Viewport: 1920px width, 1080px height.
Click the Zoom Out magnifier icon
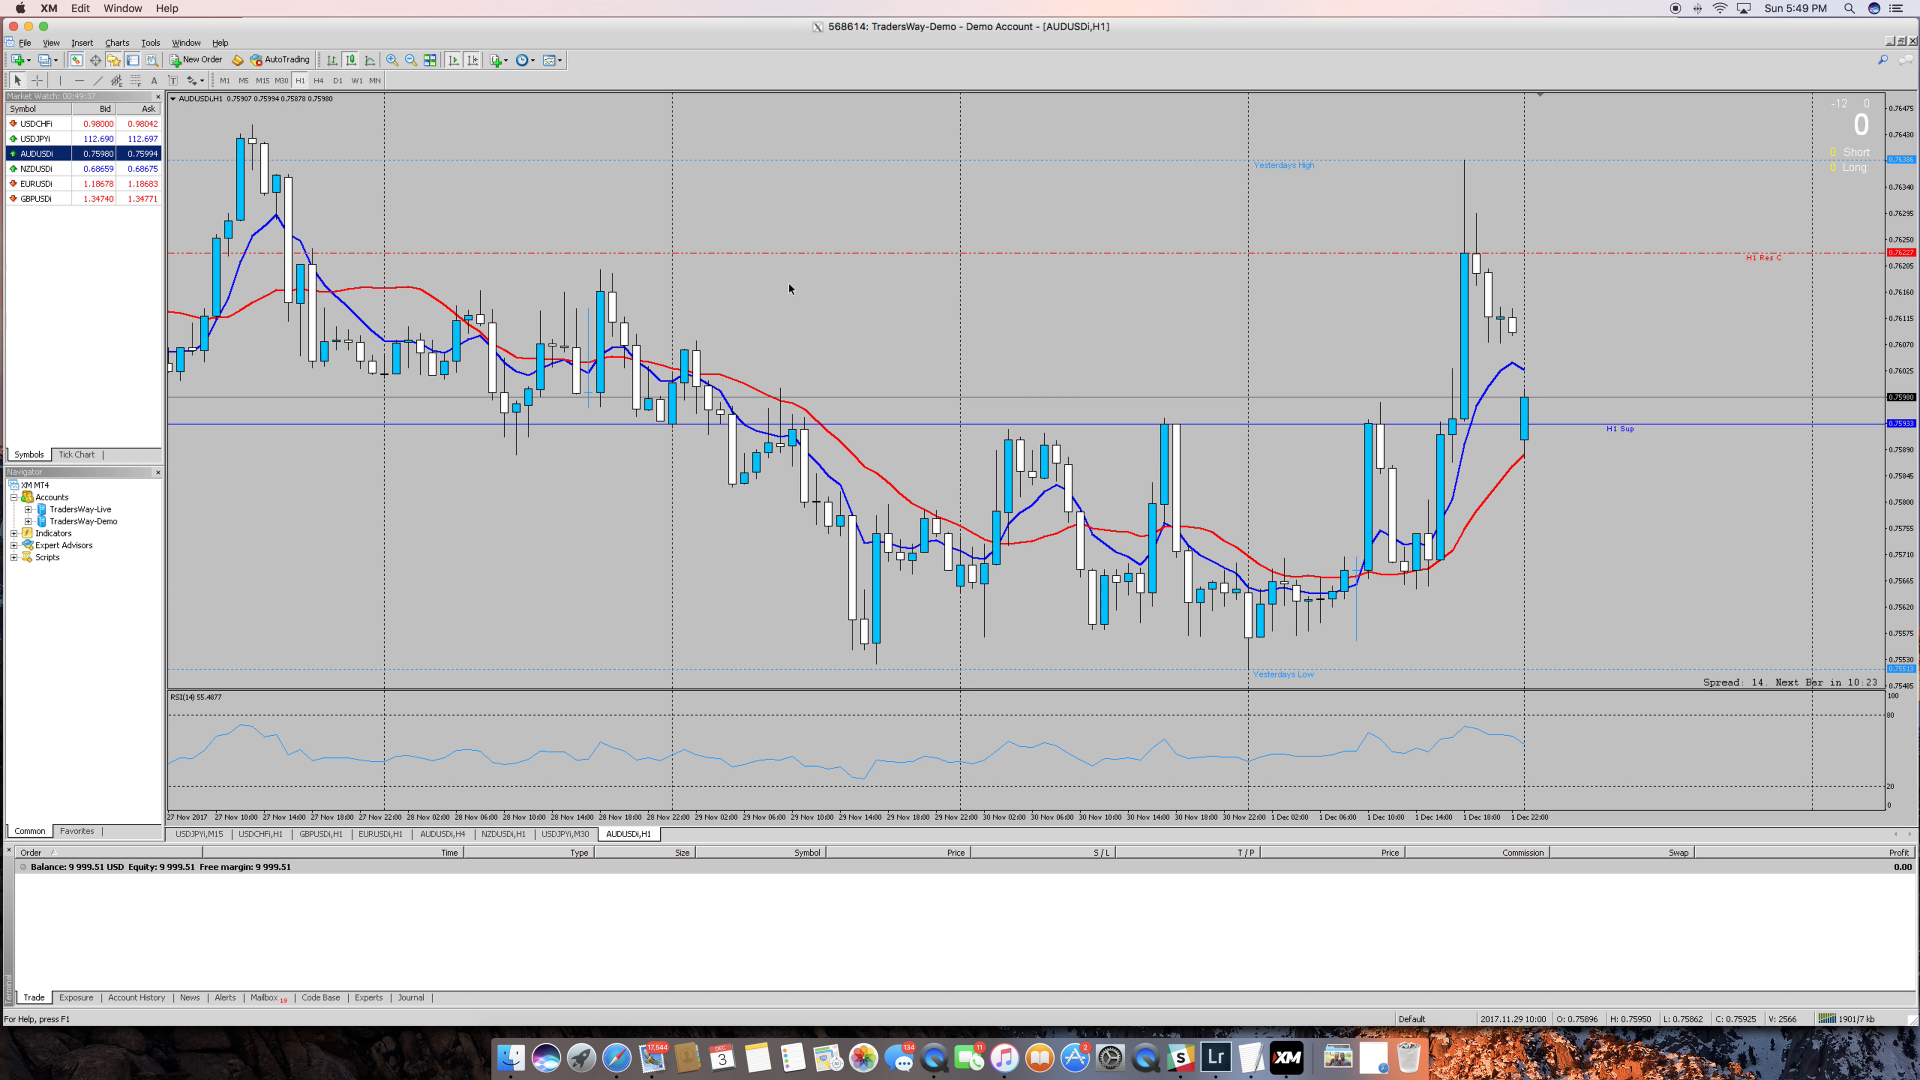411,60
